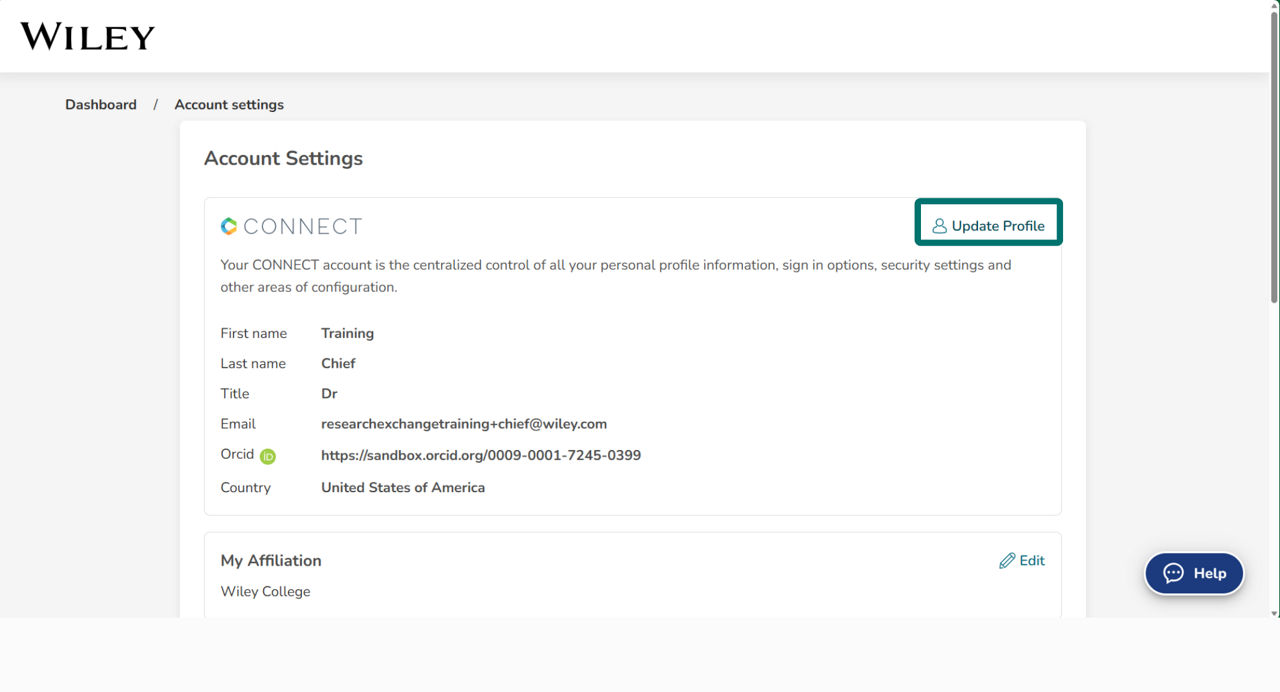Click the last name value Chief
This screenshot has width=1280, height=692.
(338, 364)
